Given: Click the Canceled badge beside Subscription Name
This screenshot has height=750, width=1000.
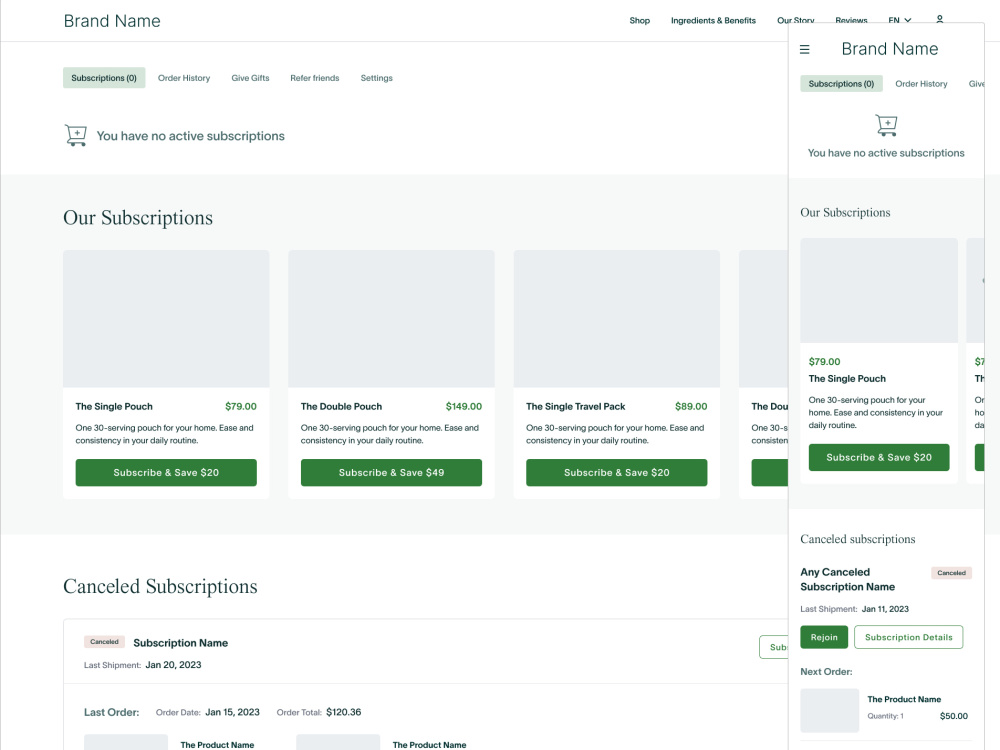Looking at the screenshot, I should click(104, 642).
